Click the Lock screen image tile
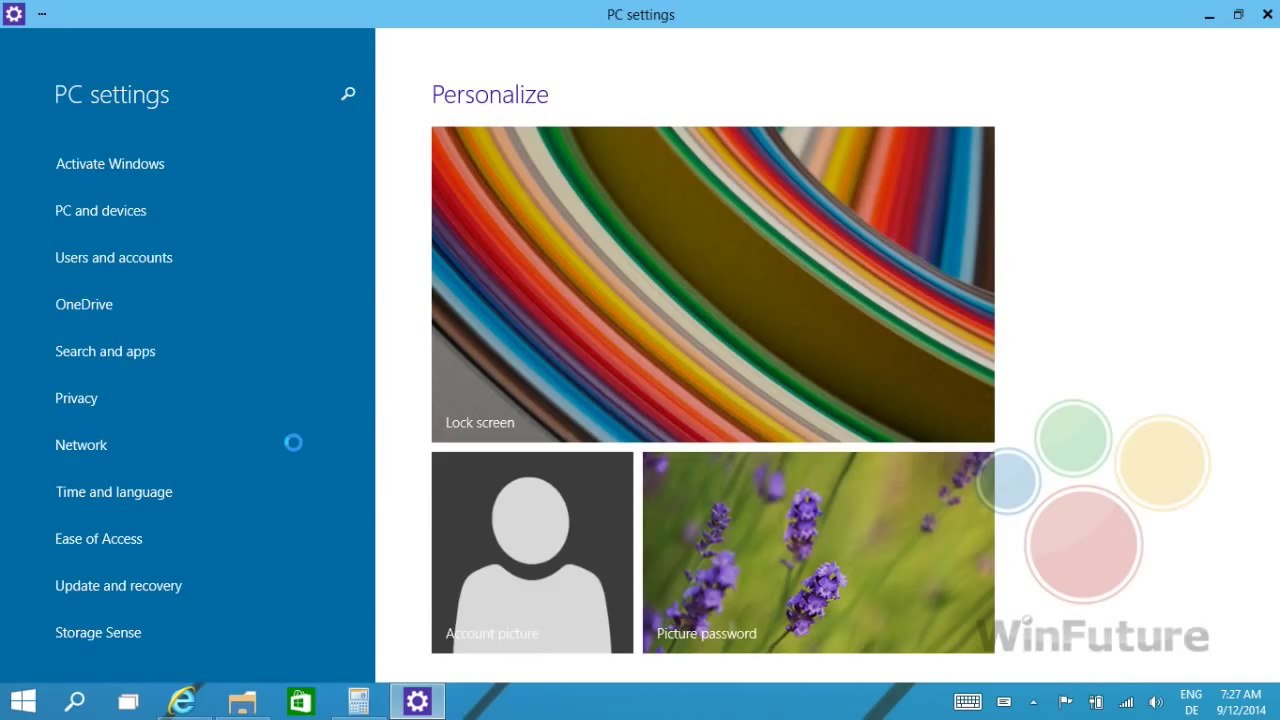This screenshot has height=720, width=1280. [x=713, y=284]
